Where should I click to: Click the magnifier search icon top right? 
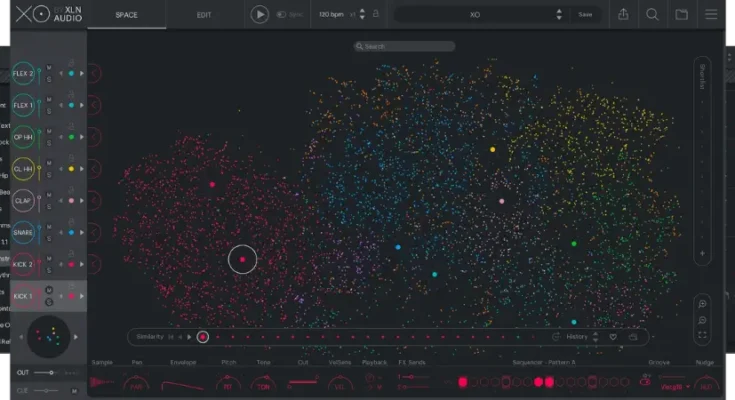652,15
